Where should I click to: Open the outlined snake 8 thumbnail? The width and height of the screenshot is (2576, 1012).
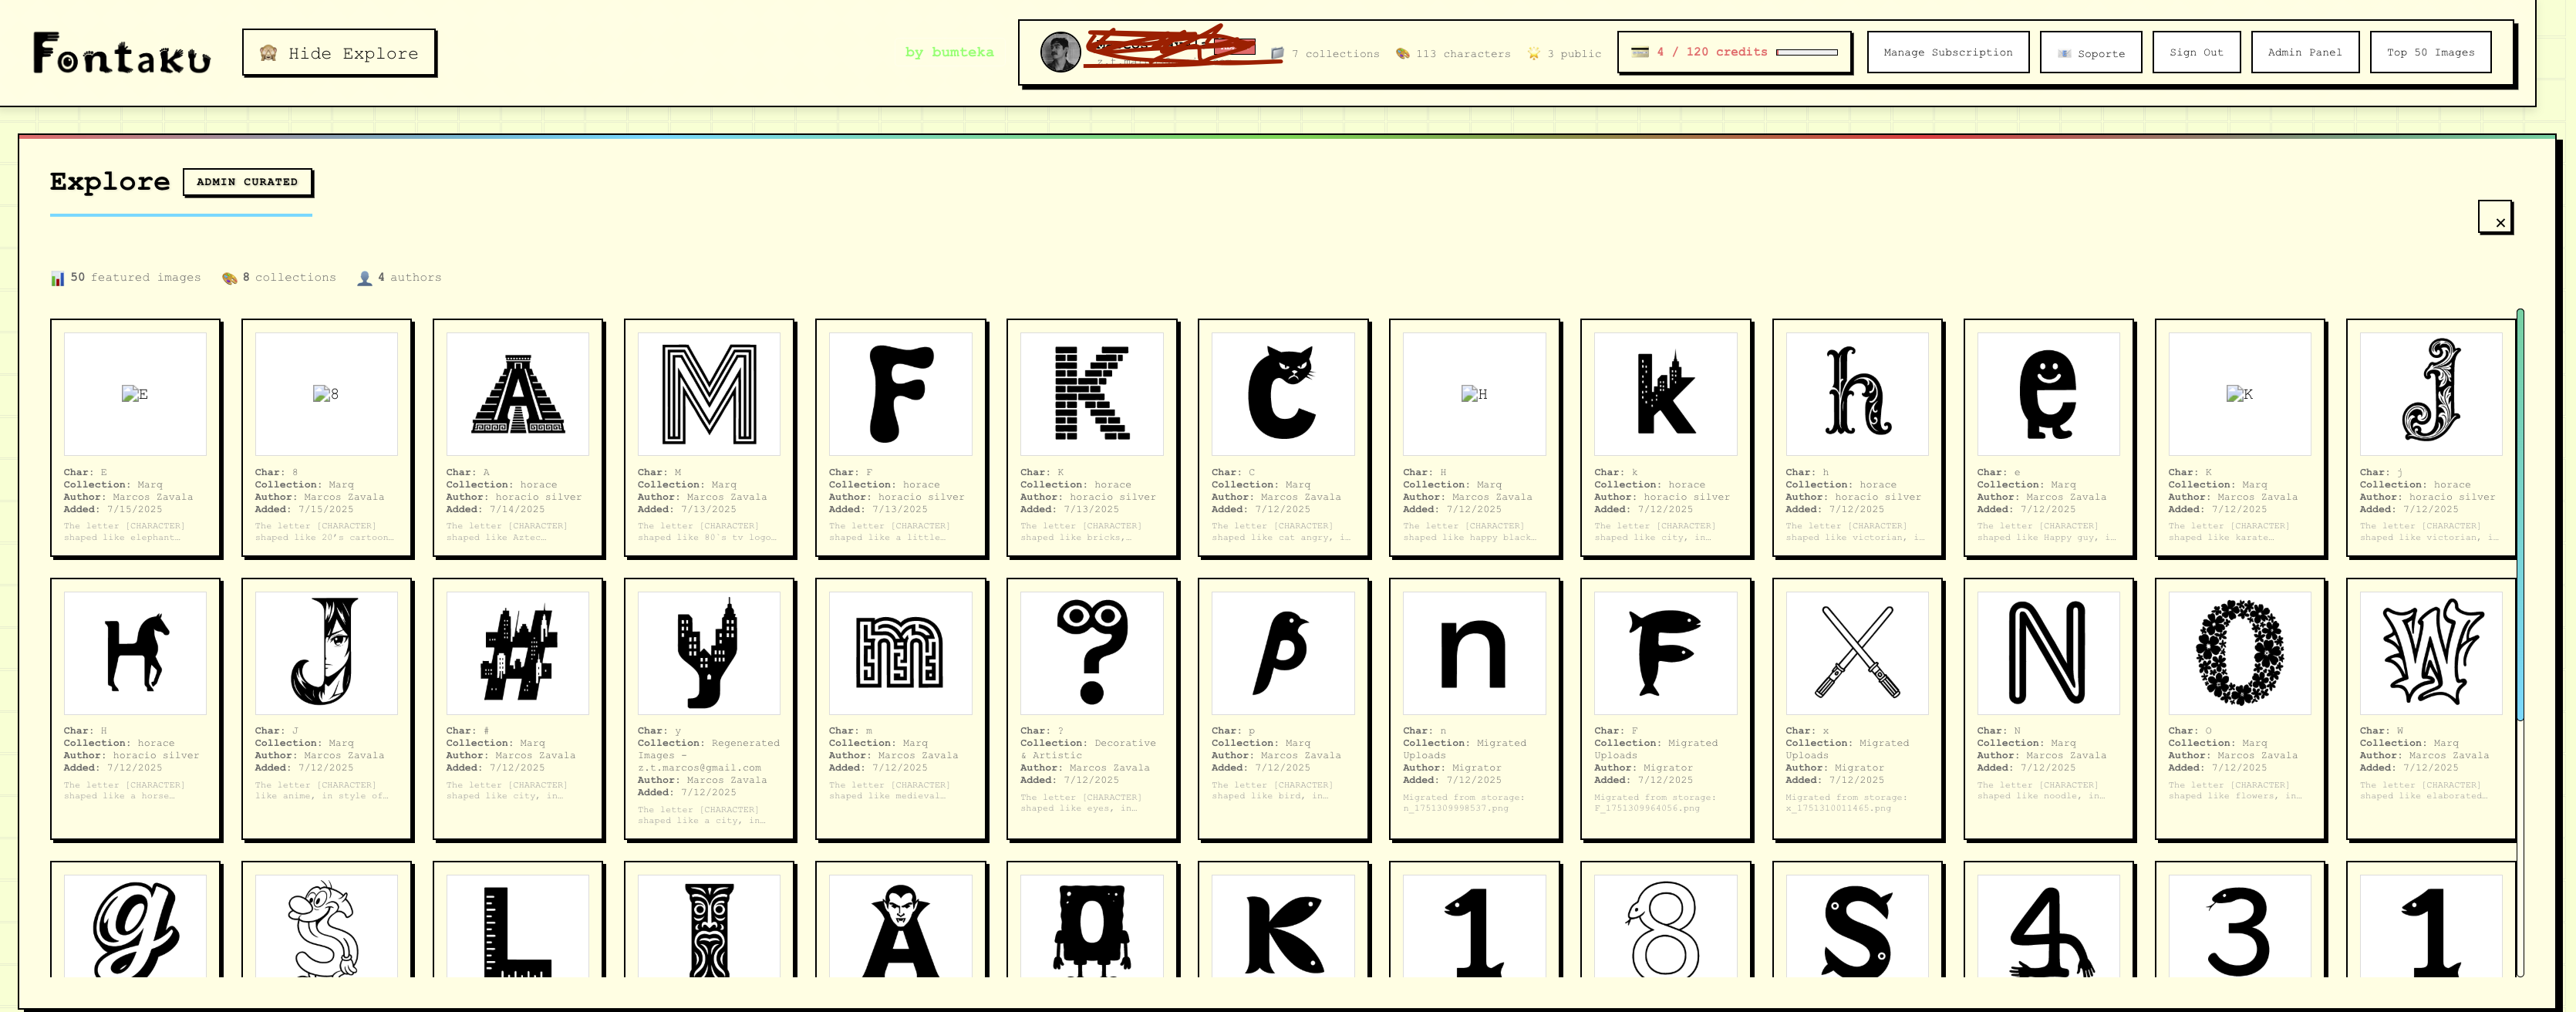(1665, 927)
